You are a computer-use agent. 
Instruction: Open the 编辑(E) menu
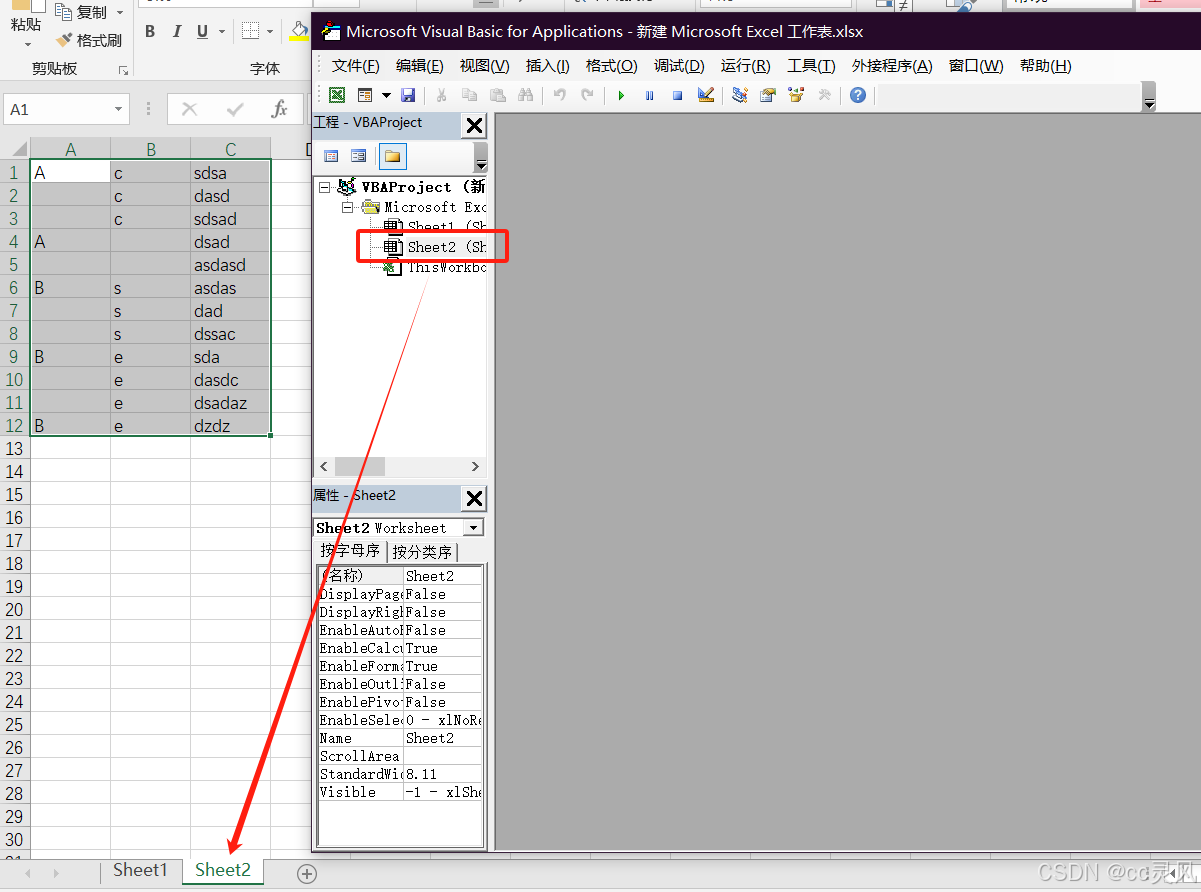(x=419, y=66)
